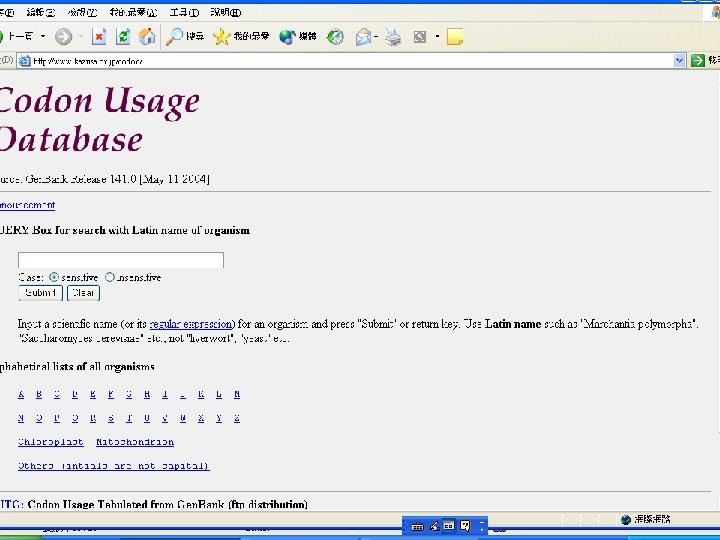Open organisms list letter Z
720x540 pixels.
[x=237, y=418]
